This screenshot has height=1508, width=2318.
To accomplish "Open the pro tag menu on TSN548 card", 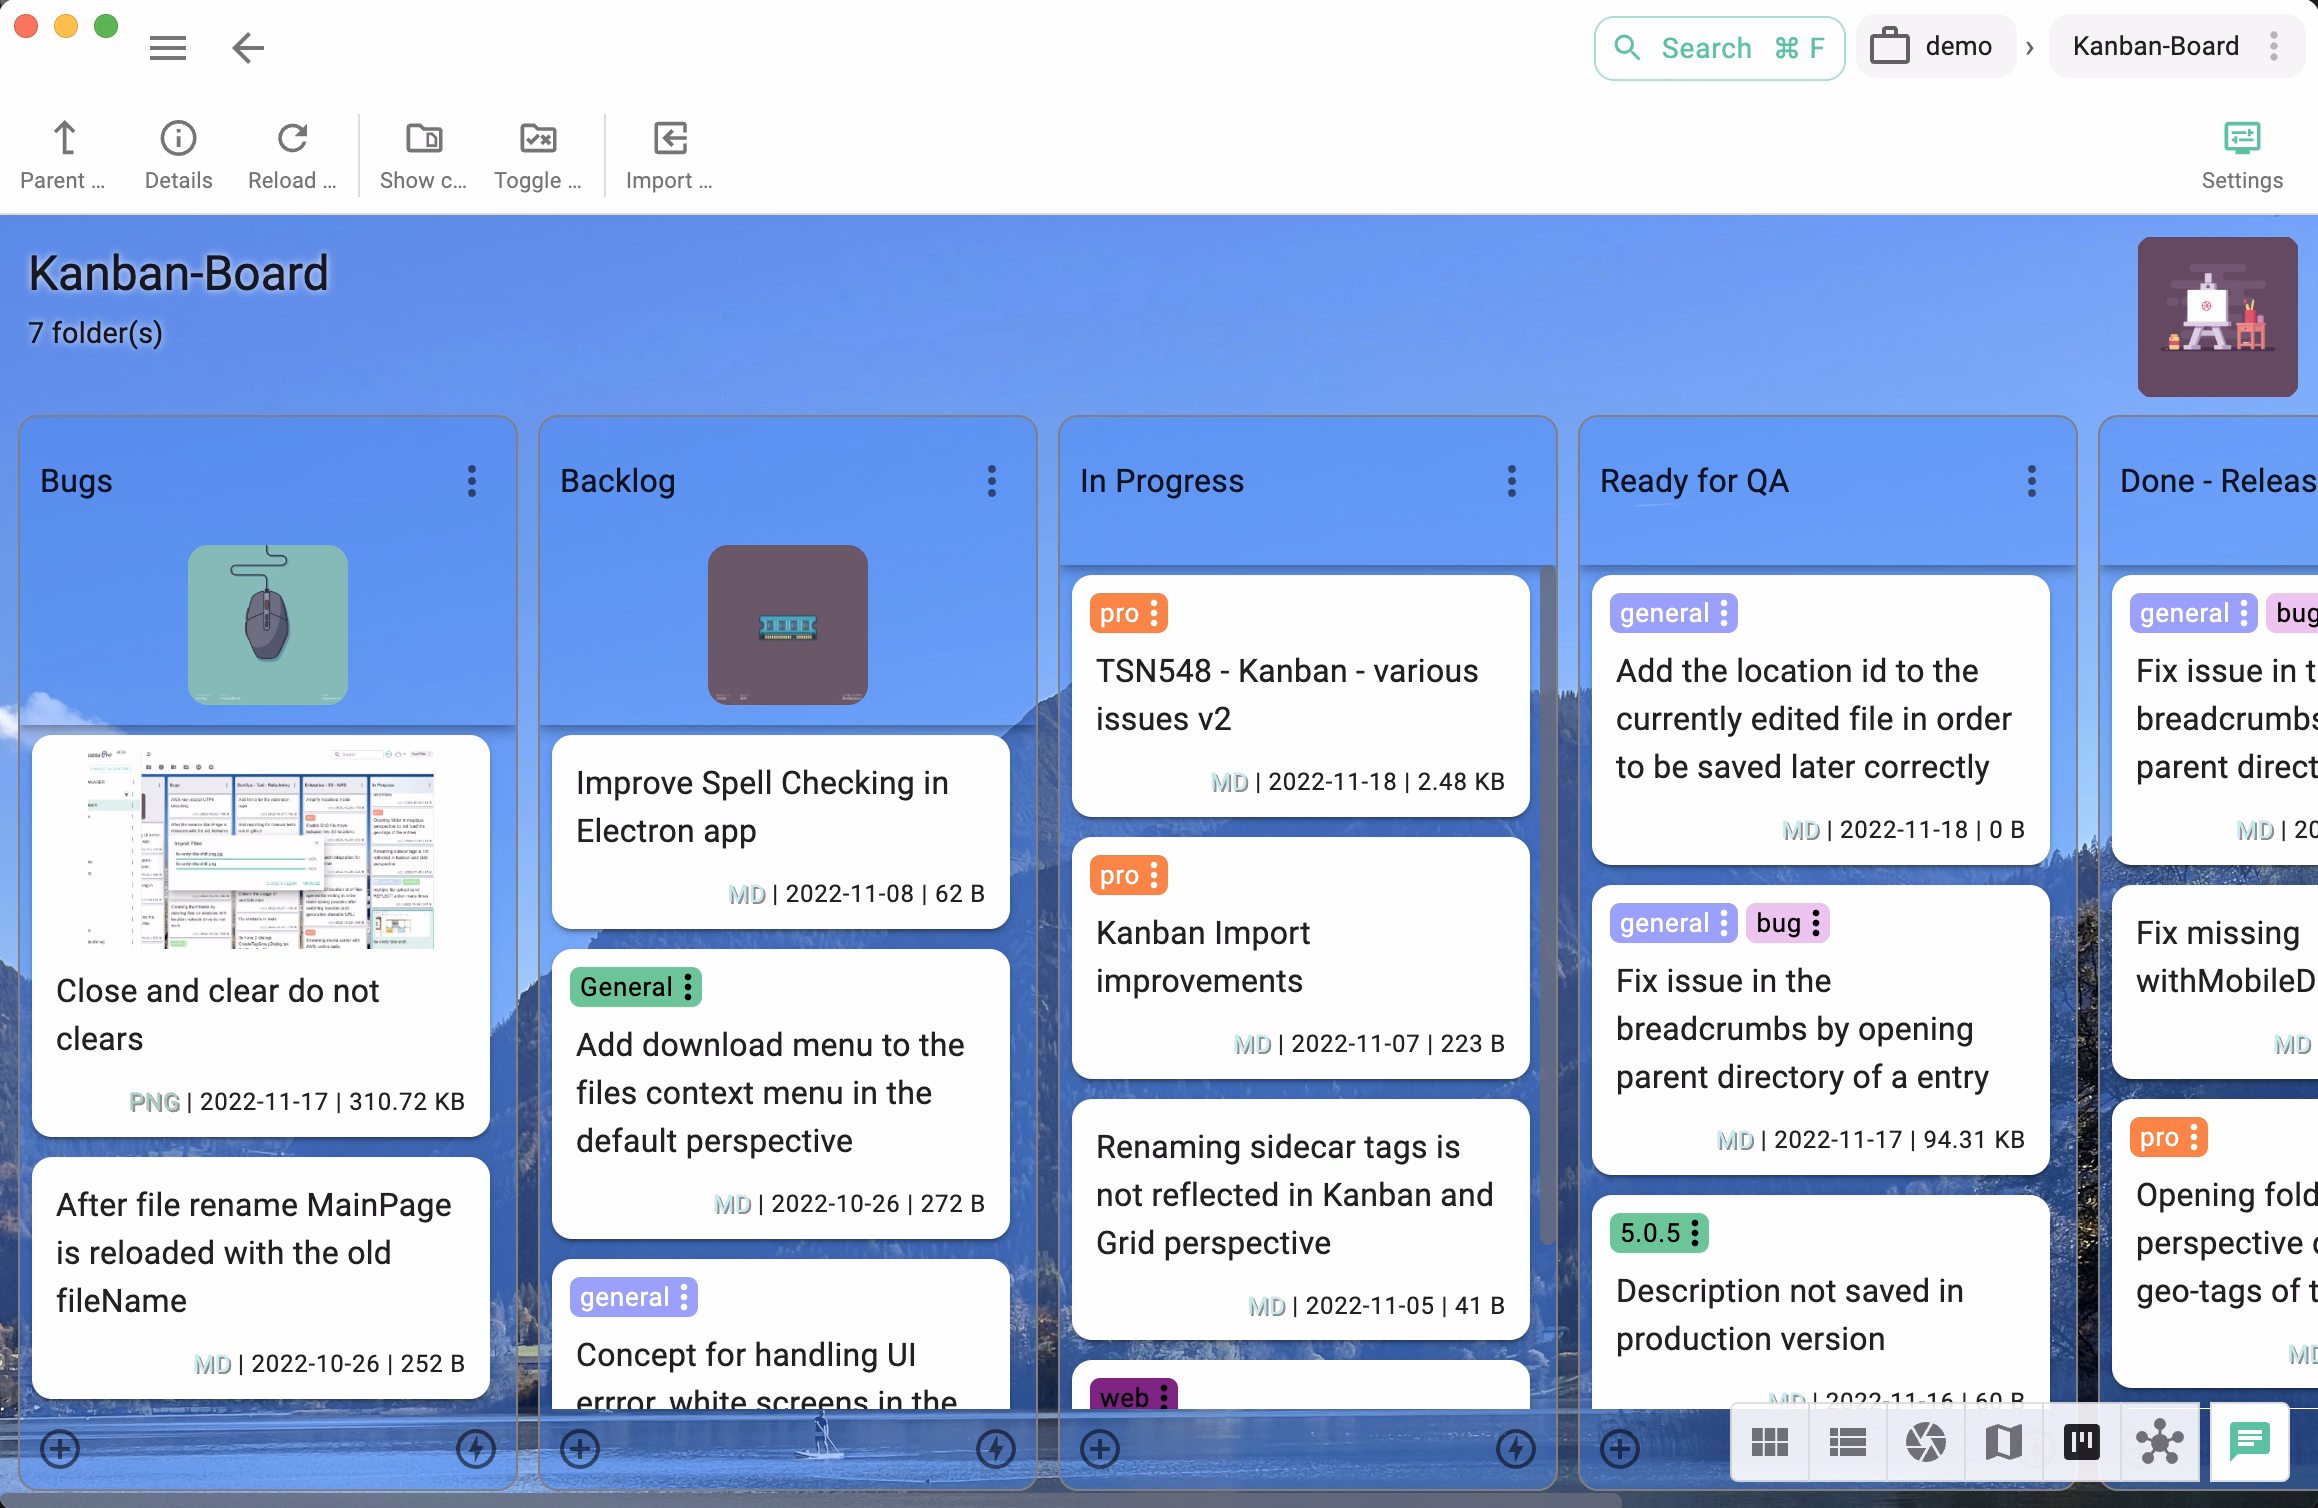I will [1154, 613].
